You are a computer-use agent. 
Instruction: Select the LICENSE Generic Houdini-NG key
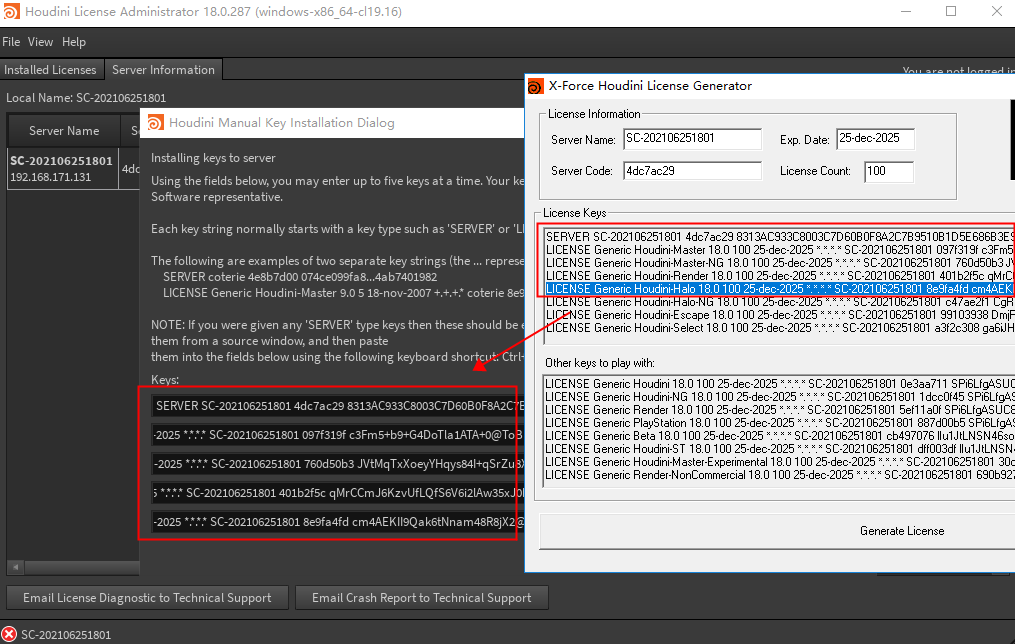(x=779, y=397)
